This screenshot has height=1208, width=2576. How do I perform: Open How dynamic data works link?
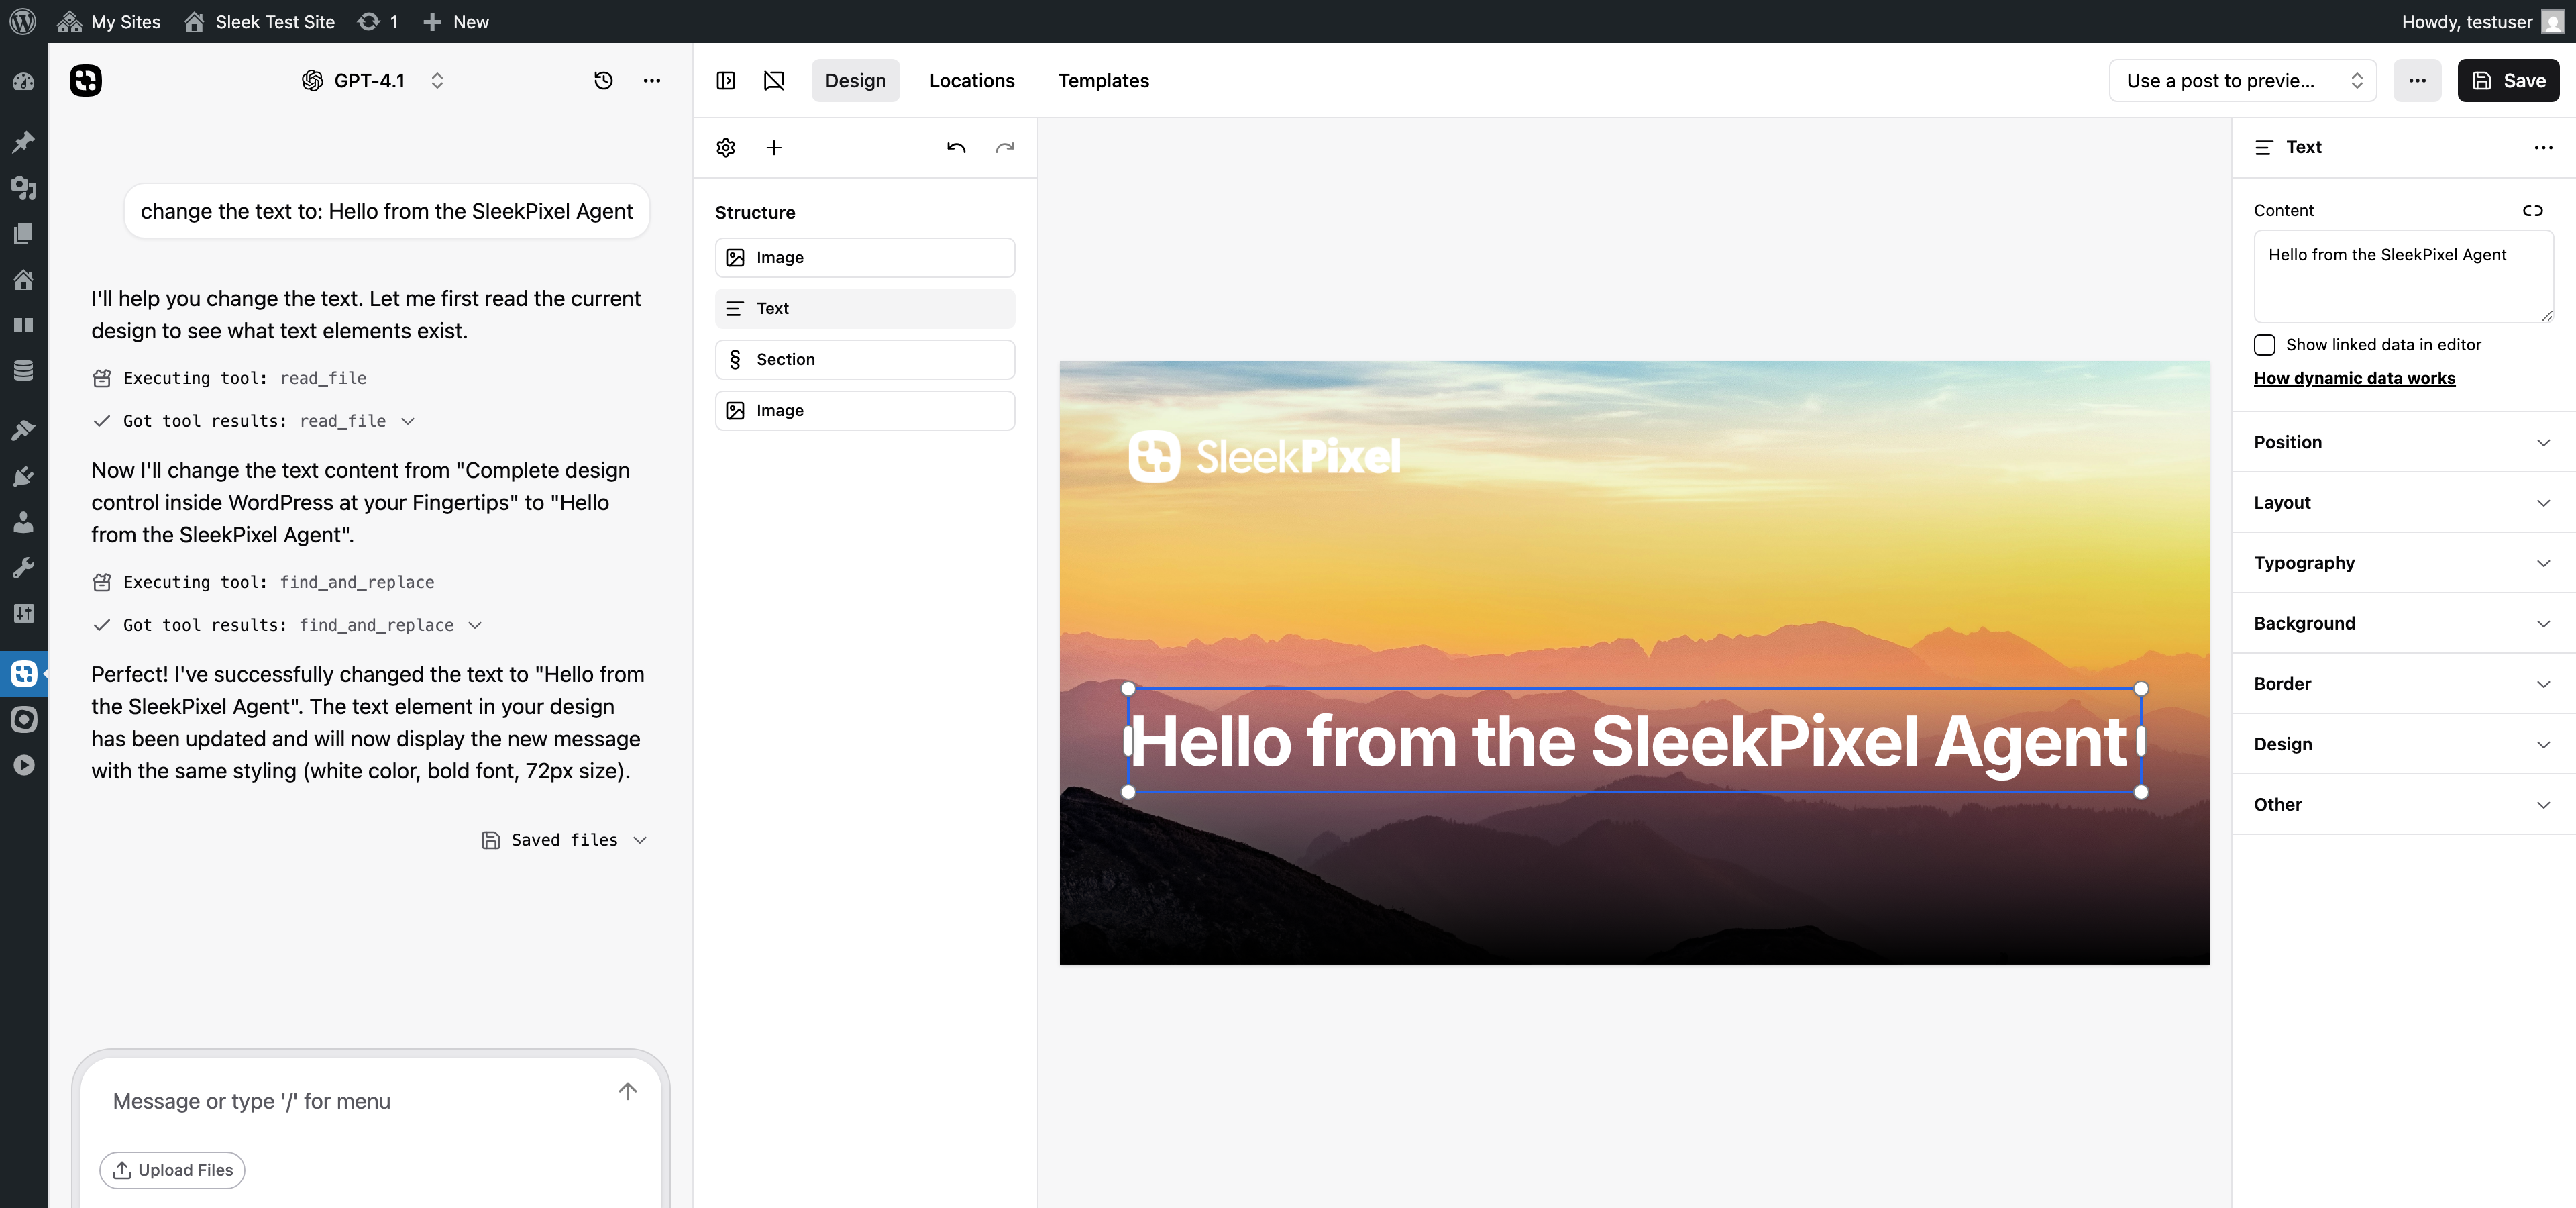click(2354, 378)
